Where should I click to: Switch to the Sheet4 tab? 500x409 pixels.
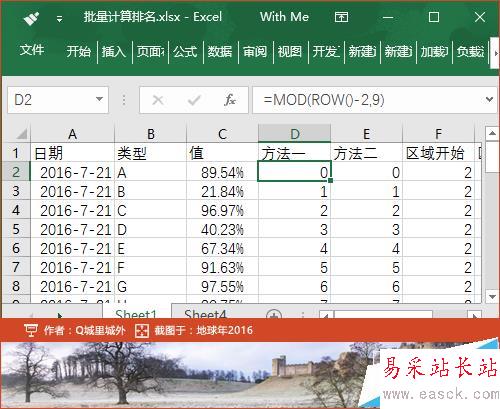click(x=205, y=313)
